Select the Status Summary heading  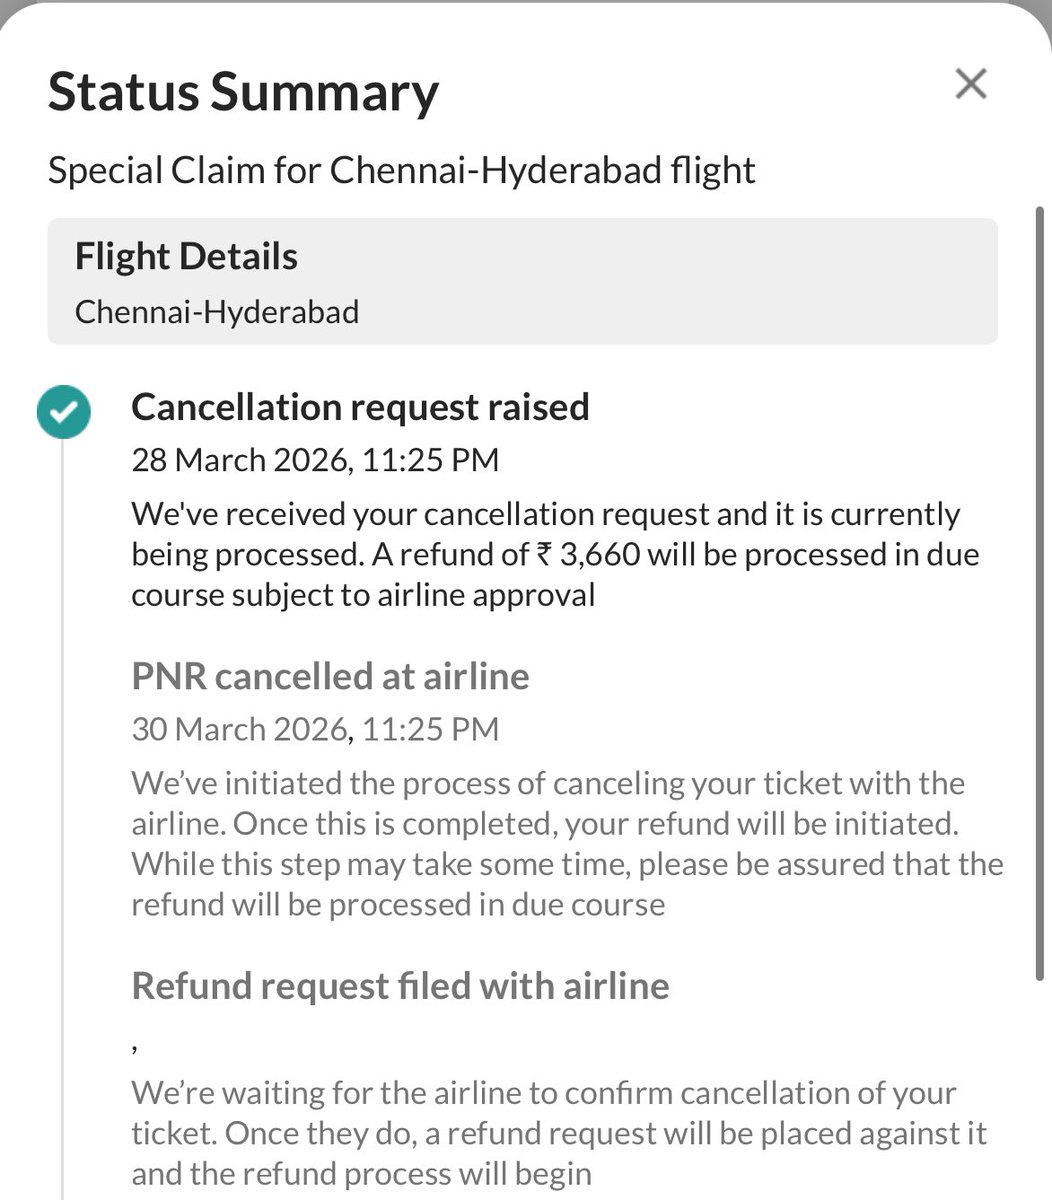click(x=243, y=93)
